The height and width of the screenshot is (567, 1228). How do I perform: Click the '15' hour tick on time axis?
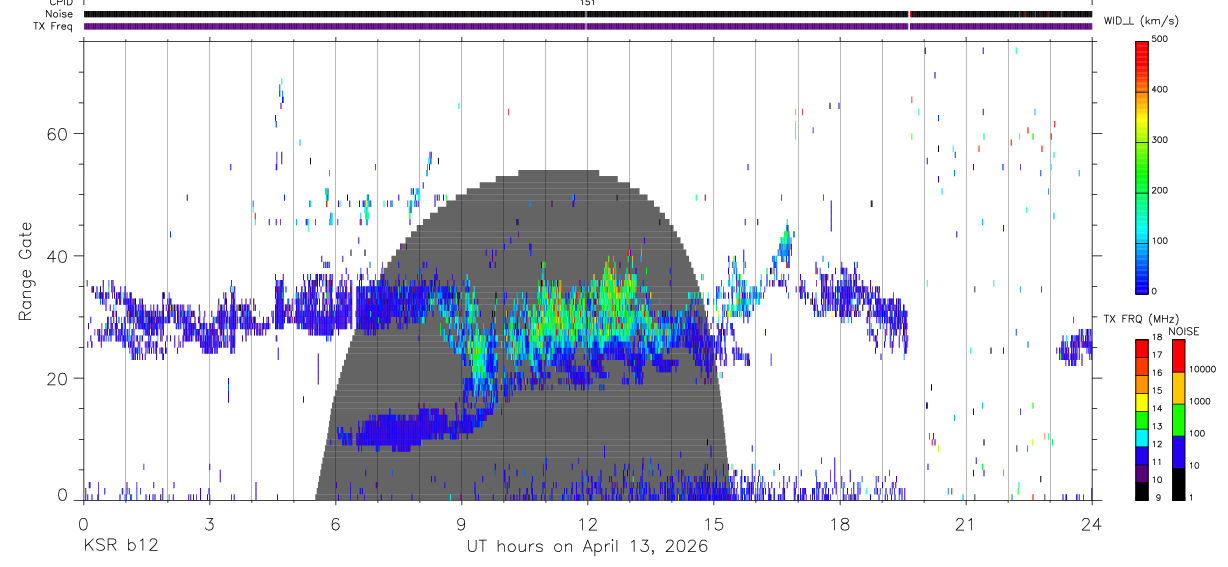[x=713, y=524]
